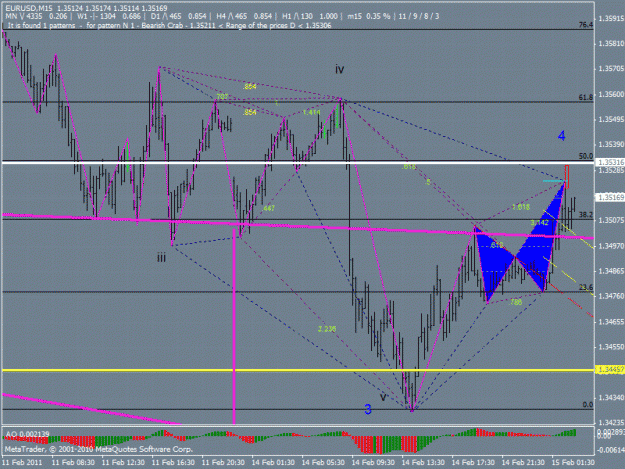Click the 1.35495 price axis label
This screenshot has width=625, height=469.
point(611,120)
